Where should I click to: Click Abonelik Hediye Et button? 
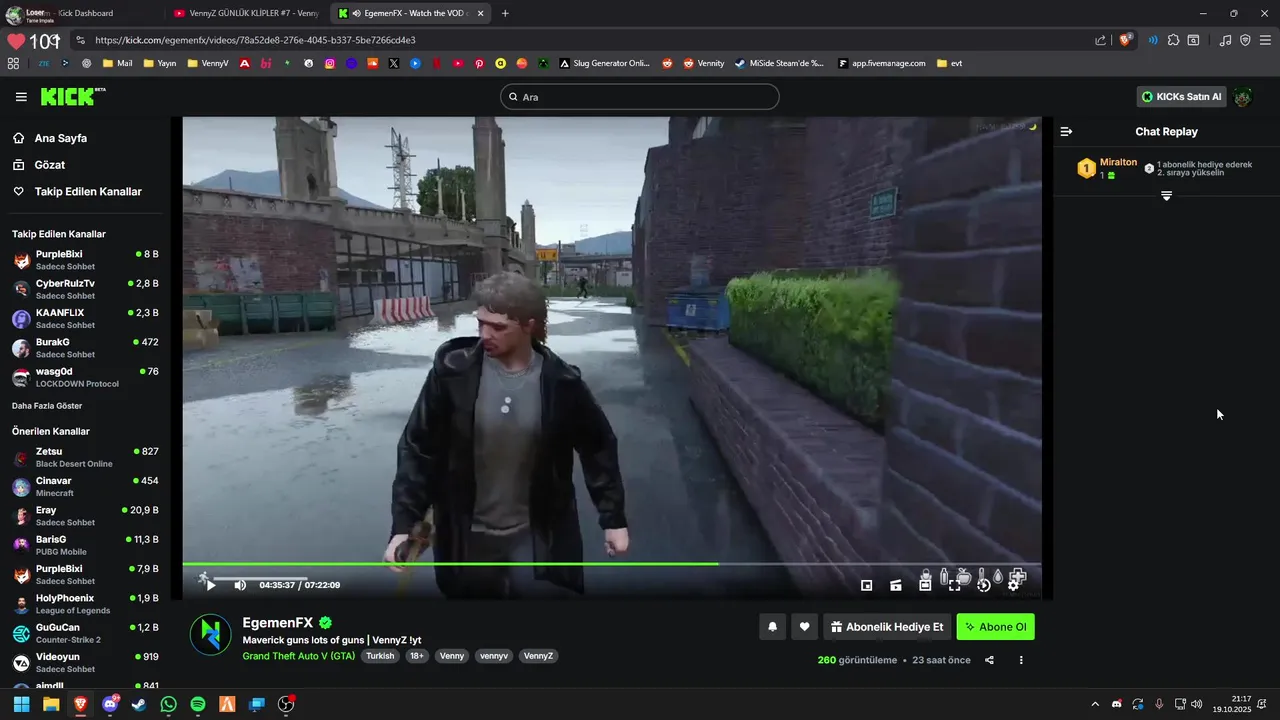coord(887,627)
